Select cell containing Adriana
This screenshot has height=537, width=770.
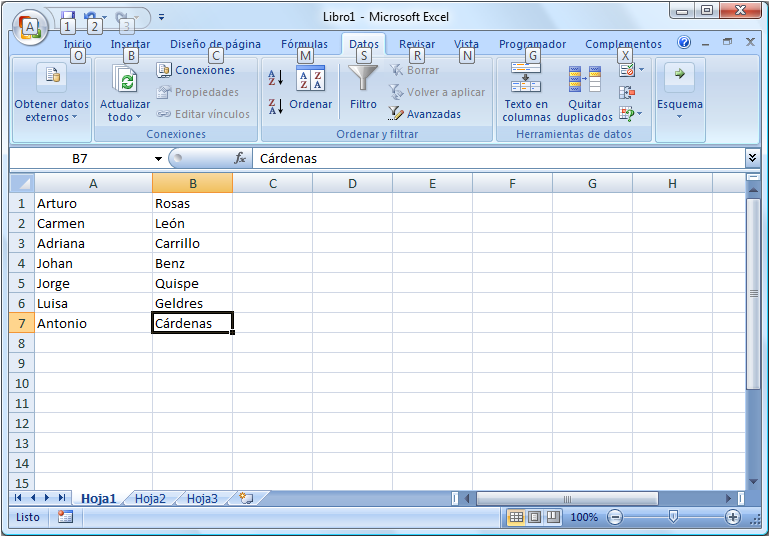tap(93, 243)
